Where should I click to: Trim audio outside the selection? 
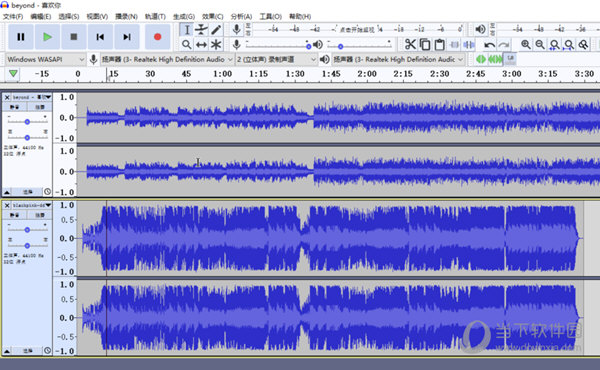tap(454, 44)
